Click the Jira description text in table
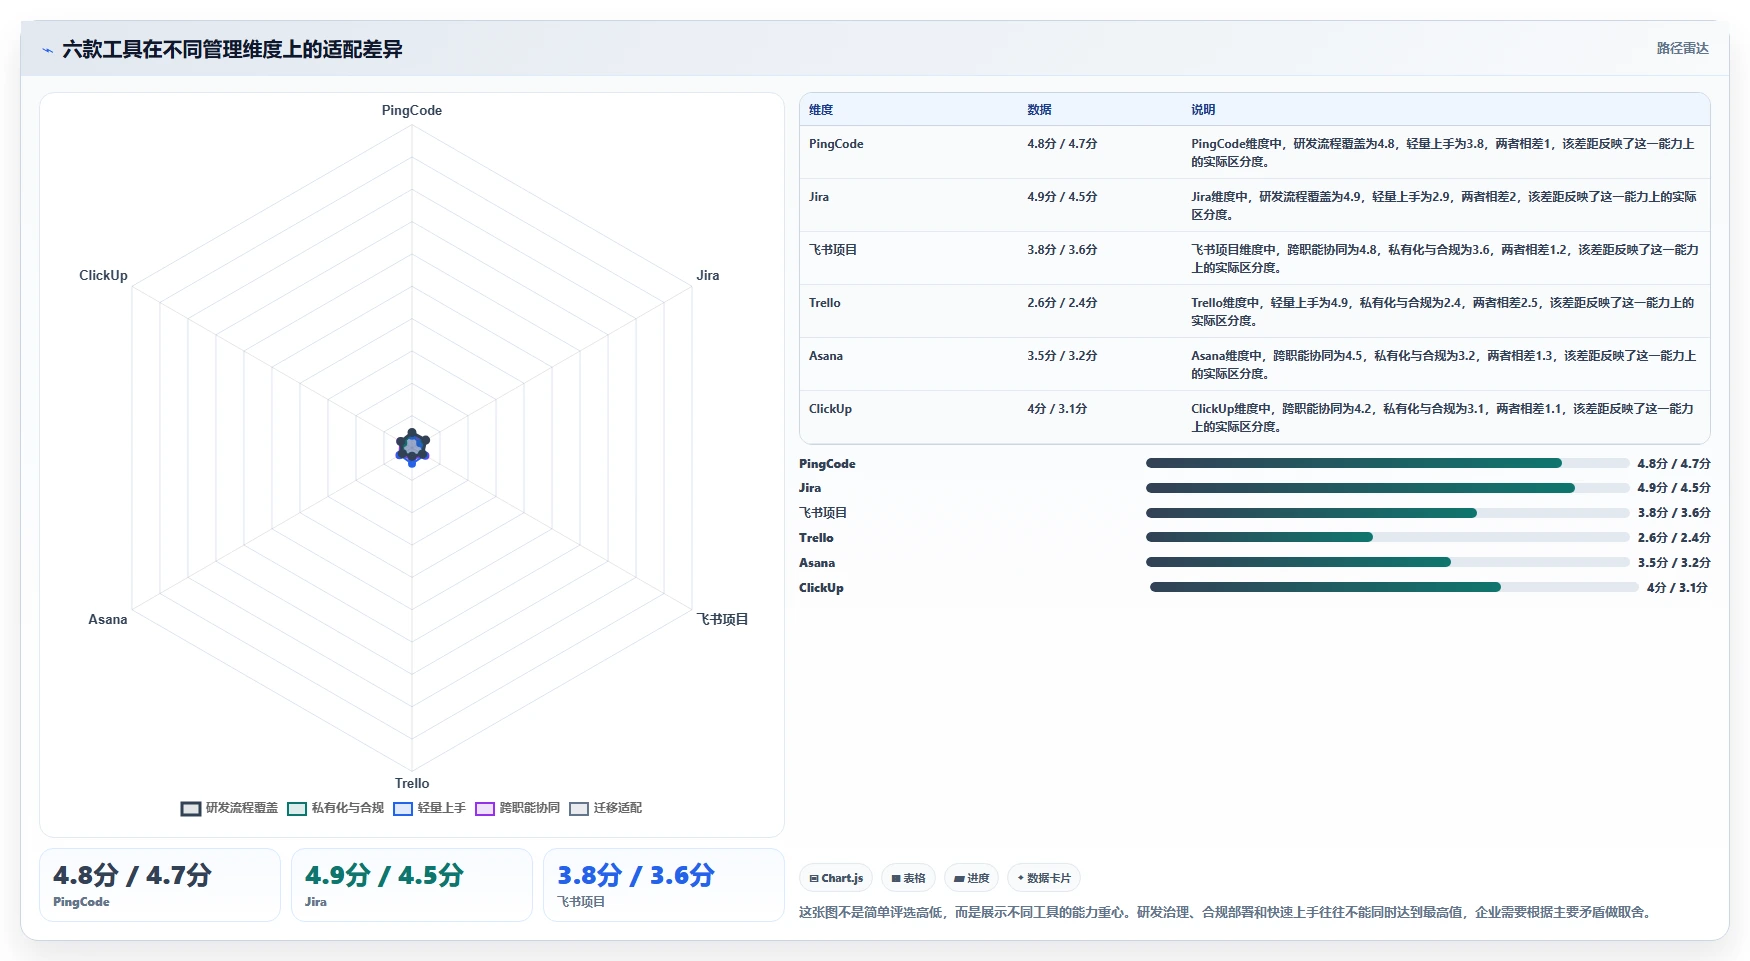This screenshot has width=1750, height=961. [x=1443, y=206]
